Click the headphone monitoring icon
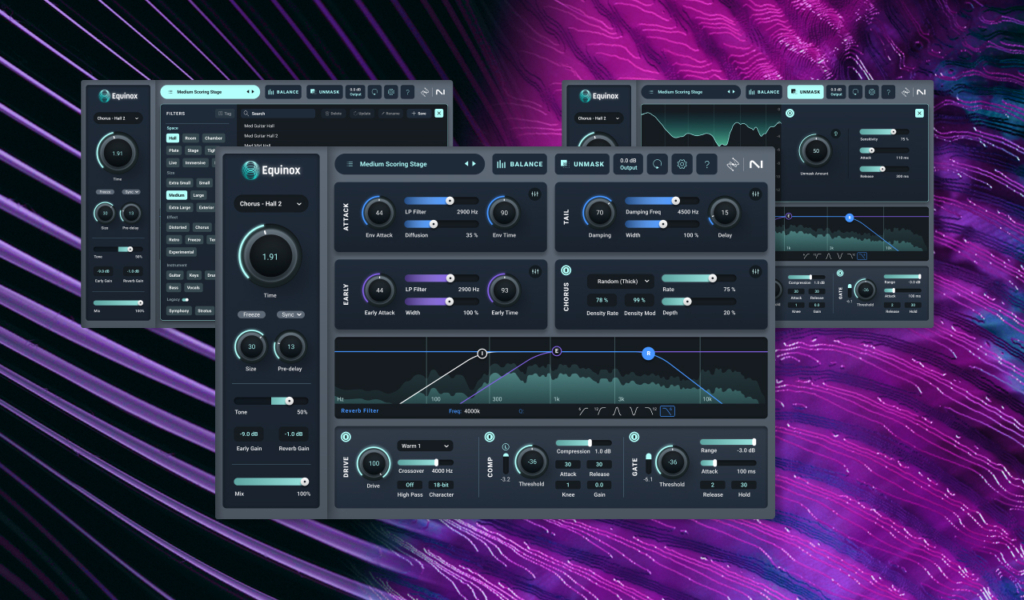 tap(658, 164)
